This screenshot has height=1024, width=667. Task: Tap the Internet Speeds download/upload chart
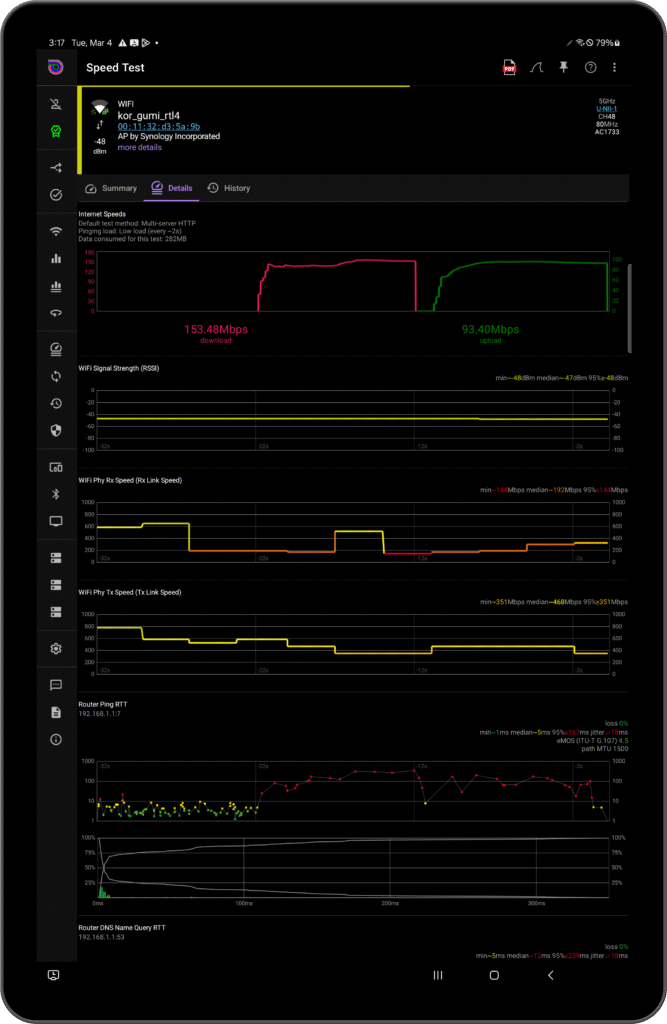(x=353, y=281)
